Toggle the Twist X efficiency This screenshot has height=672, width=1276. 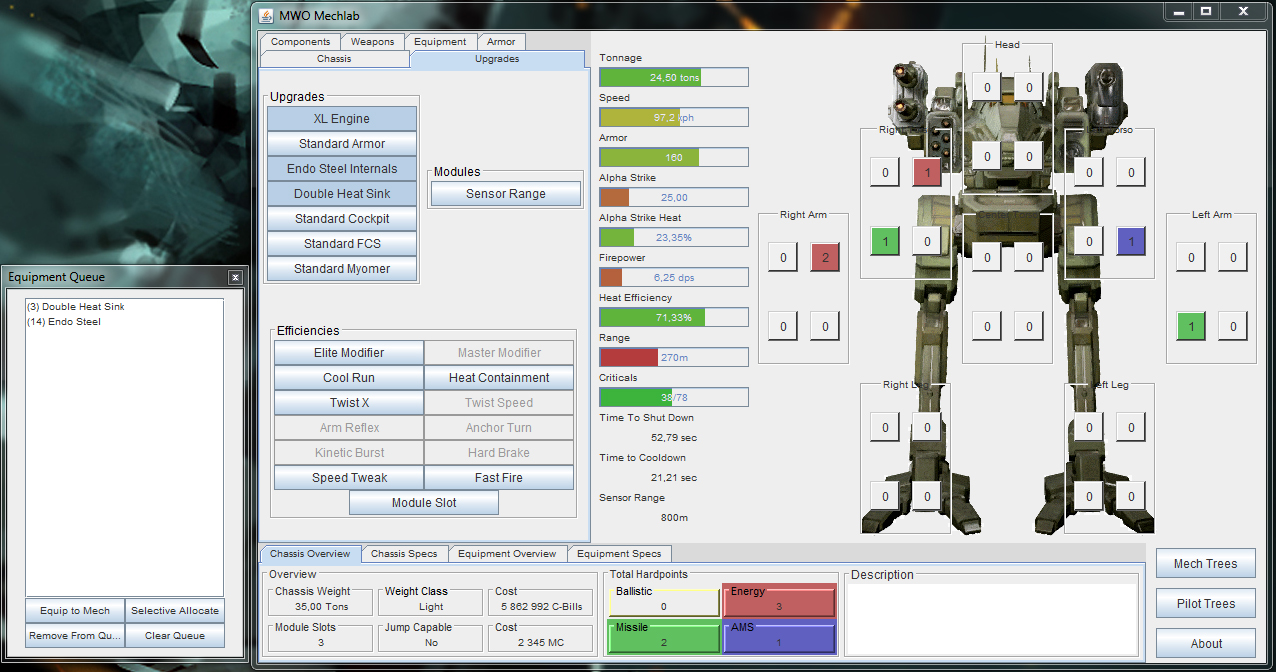pos(349,403)
